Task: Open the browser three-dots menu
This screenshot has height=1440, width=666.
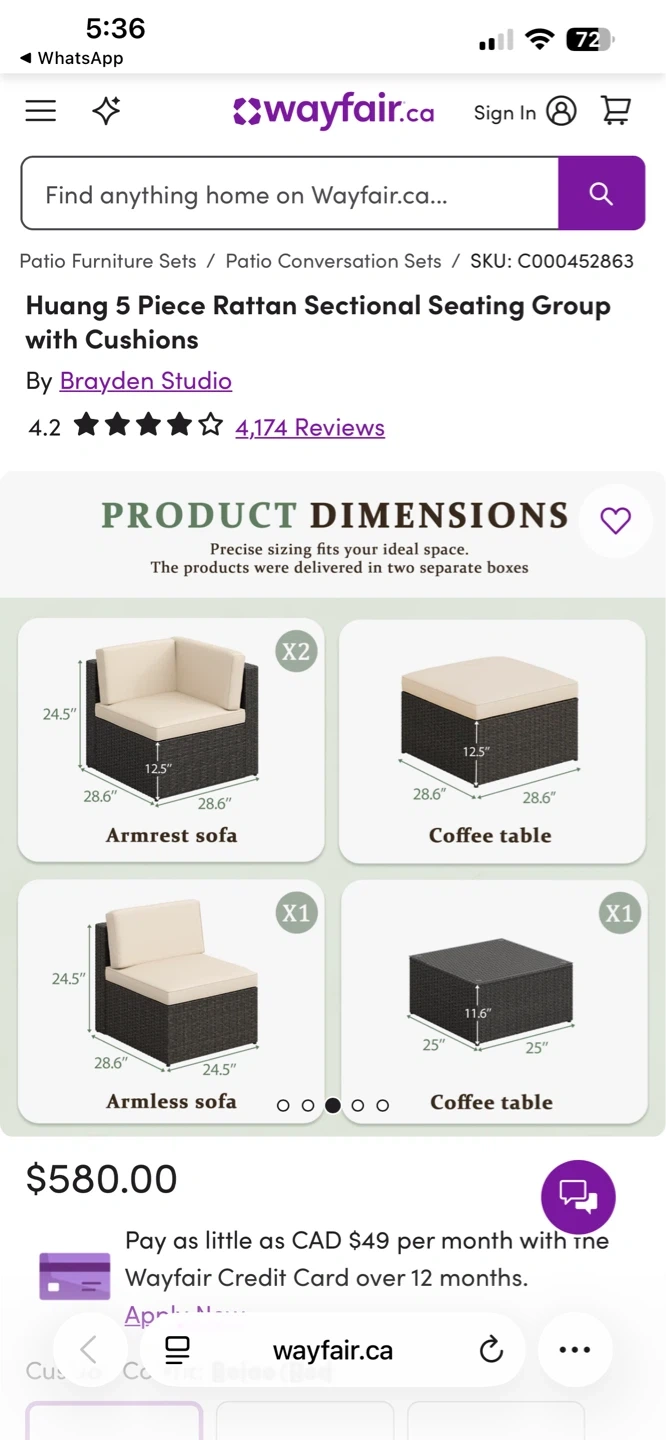Action: pos(575,1350)
